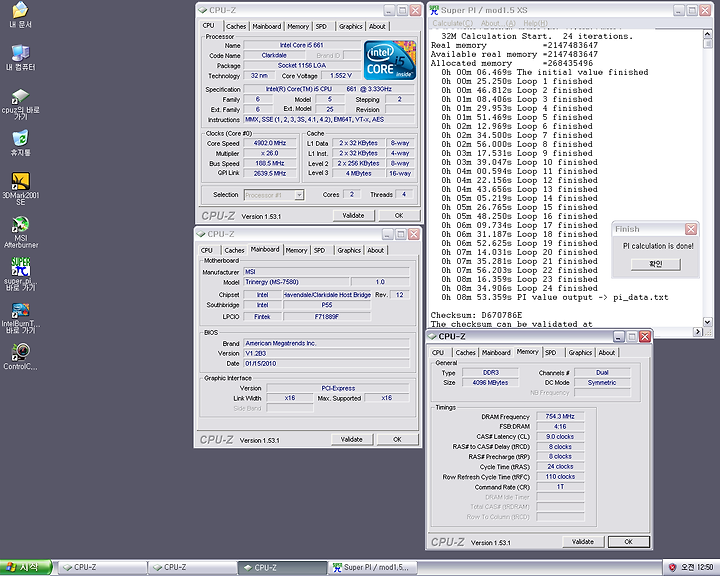Click the taskbar clock
This screenshot has height=576, width=720.
point(697,567)
